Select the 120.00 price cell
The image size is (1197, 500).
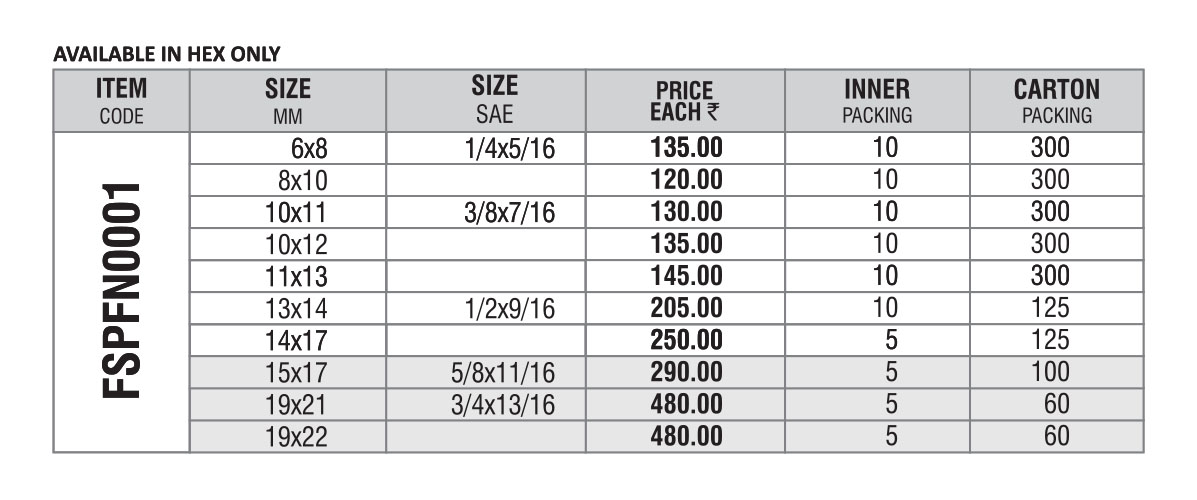click(x=685, y=181)
